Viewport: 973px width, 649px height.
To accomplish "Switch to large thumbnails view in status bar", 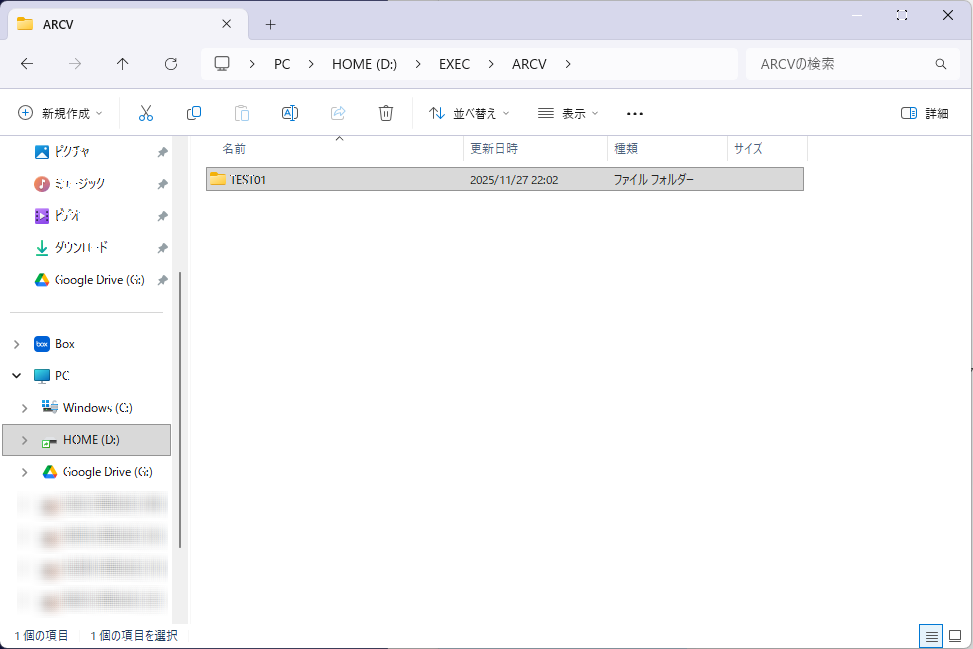I will tap(954, 636).
